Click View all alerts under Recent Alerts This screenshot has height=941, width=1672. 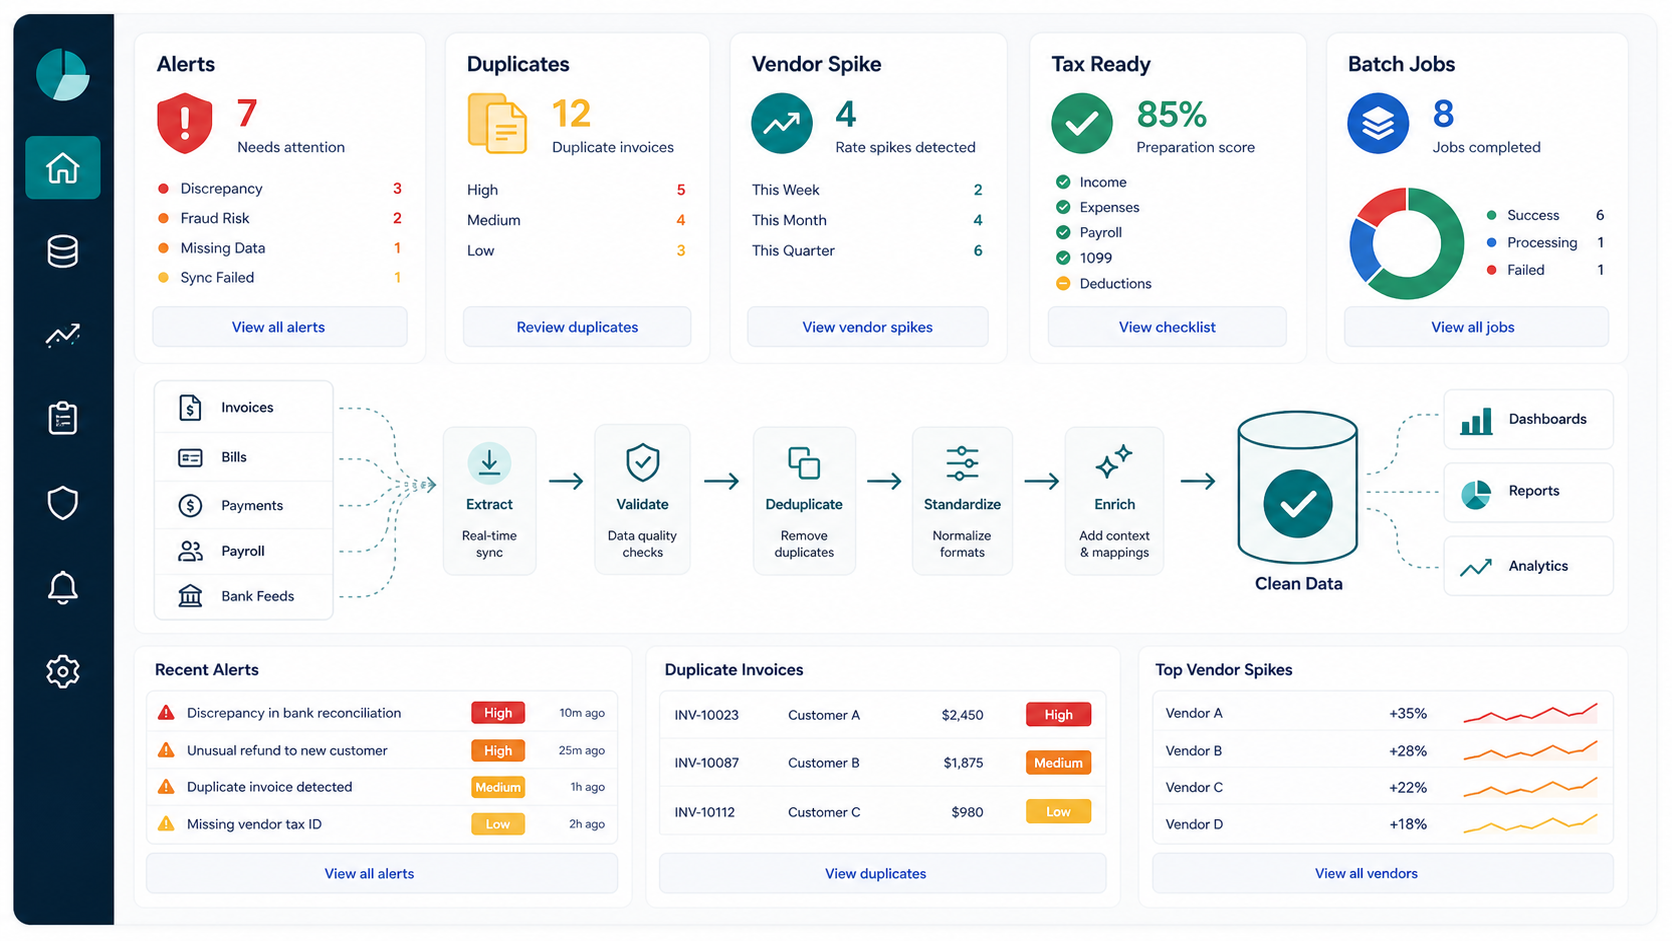pos(382,873)
